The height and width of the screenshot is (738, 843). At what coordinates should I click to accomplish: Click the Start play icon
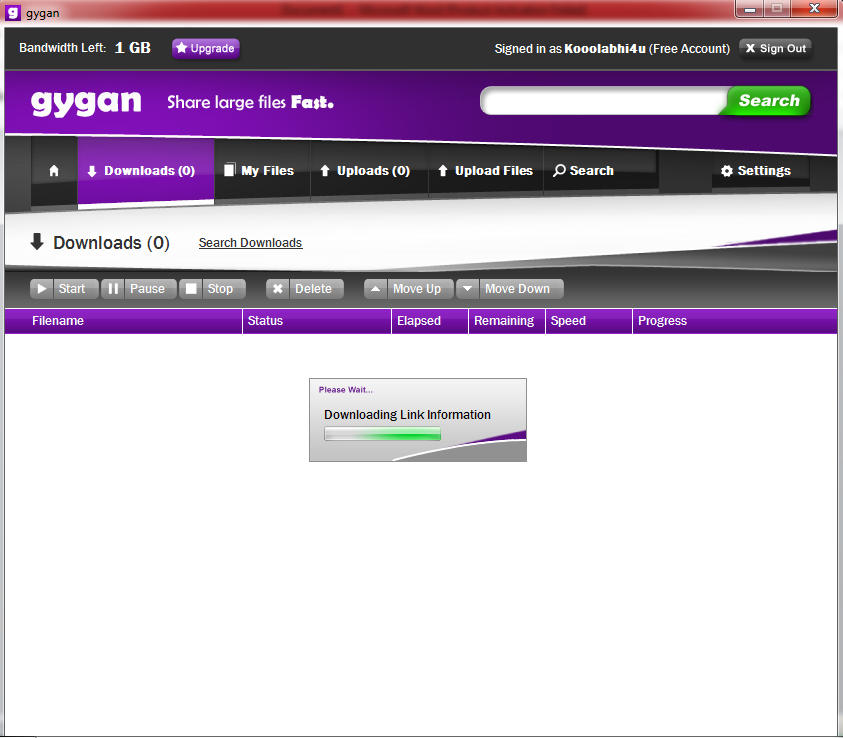point(41,289)
